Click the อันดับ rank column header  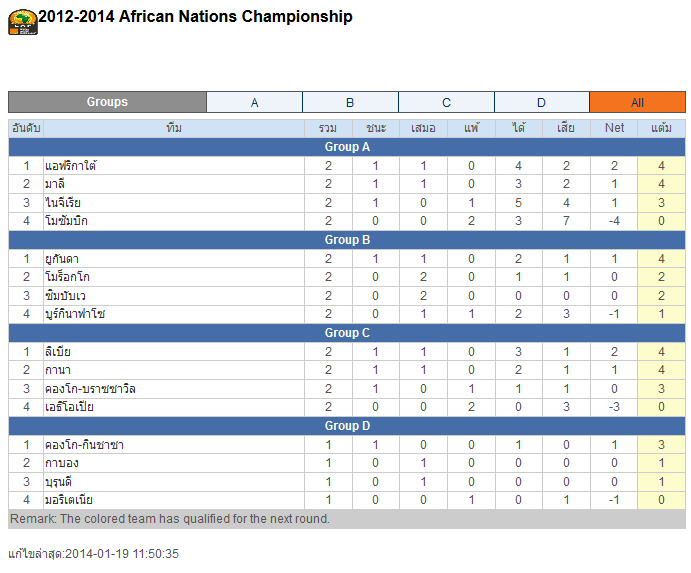(x=26, y=128)
